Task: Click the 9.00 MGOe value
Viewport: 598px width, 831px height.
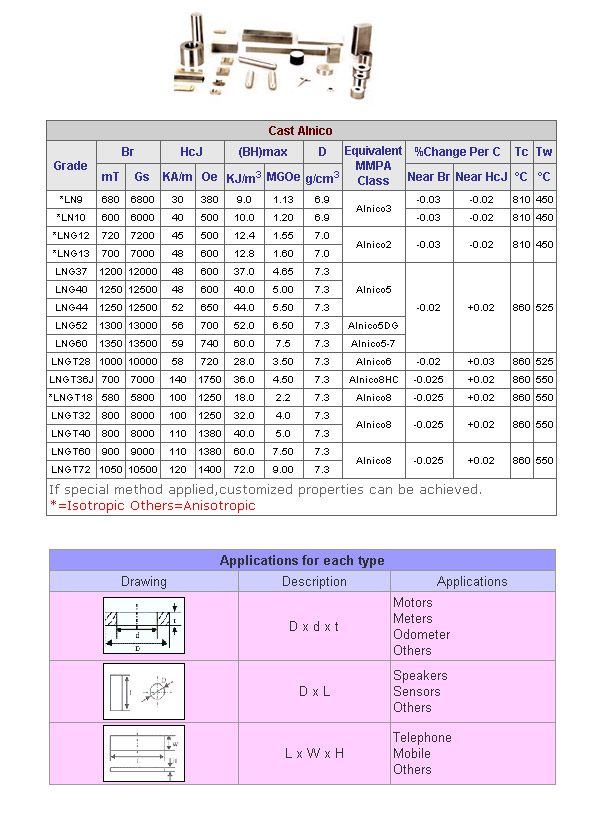Action: 283,470
